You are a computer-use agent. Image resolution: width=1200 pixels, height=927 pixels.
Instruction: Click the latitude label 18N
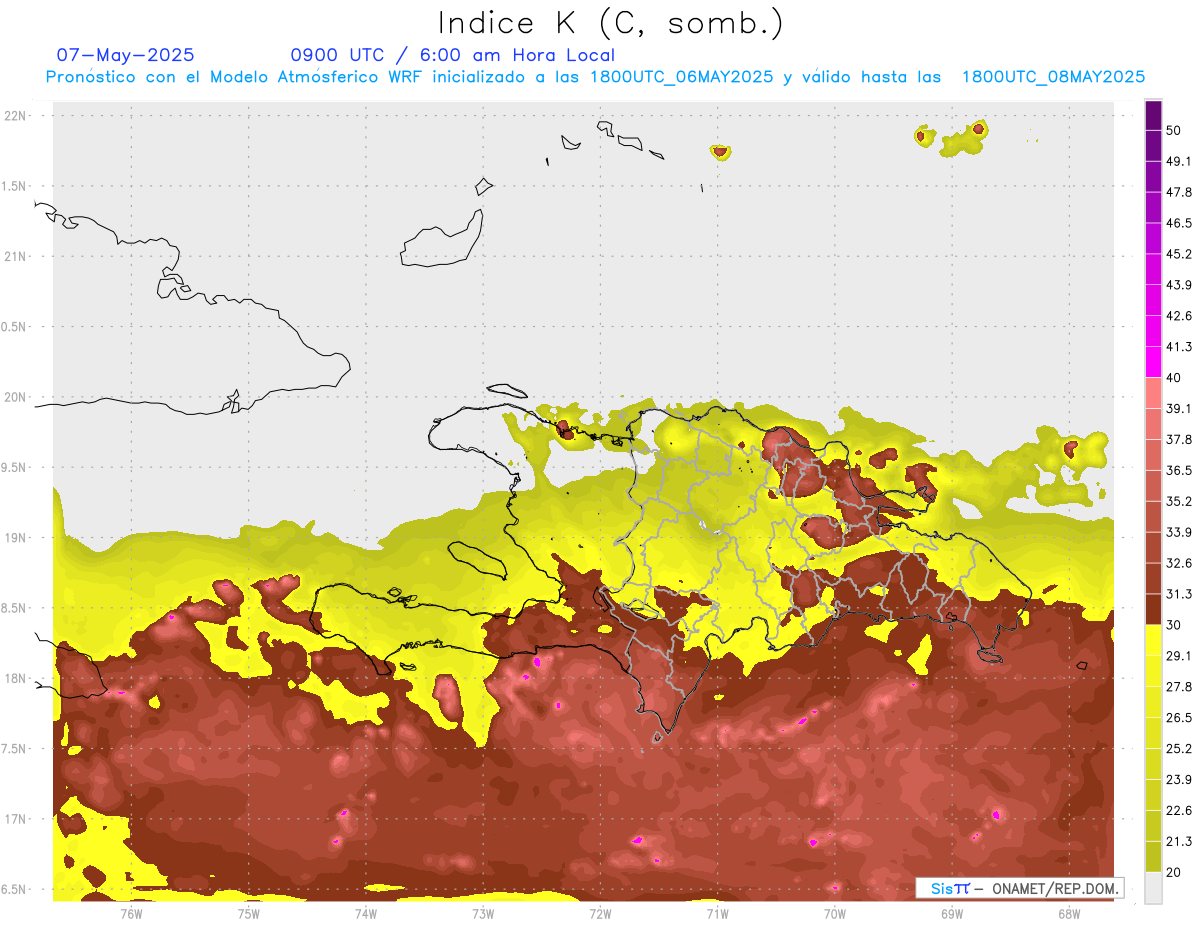pyautogui.click(x=16, y=679)
